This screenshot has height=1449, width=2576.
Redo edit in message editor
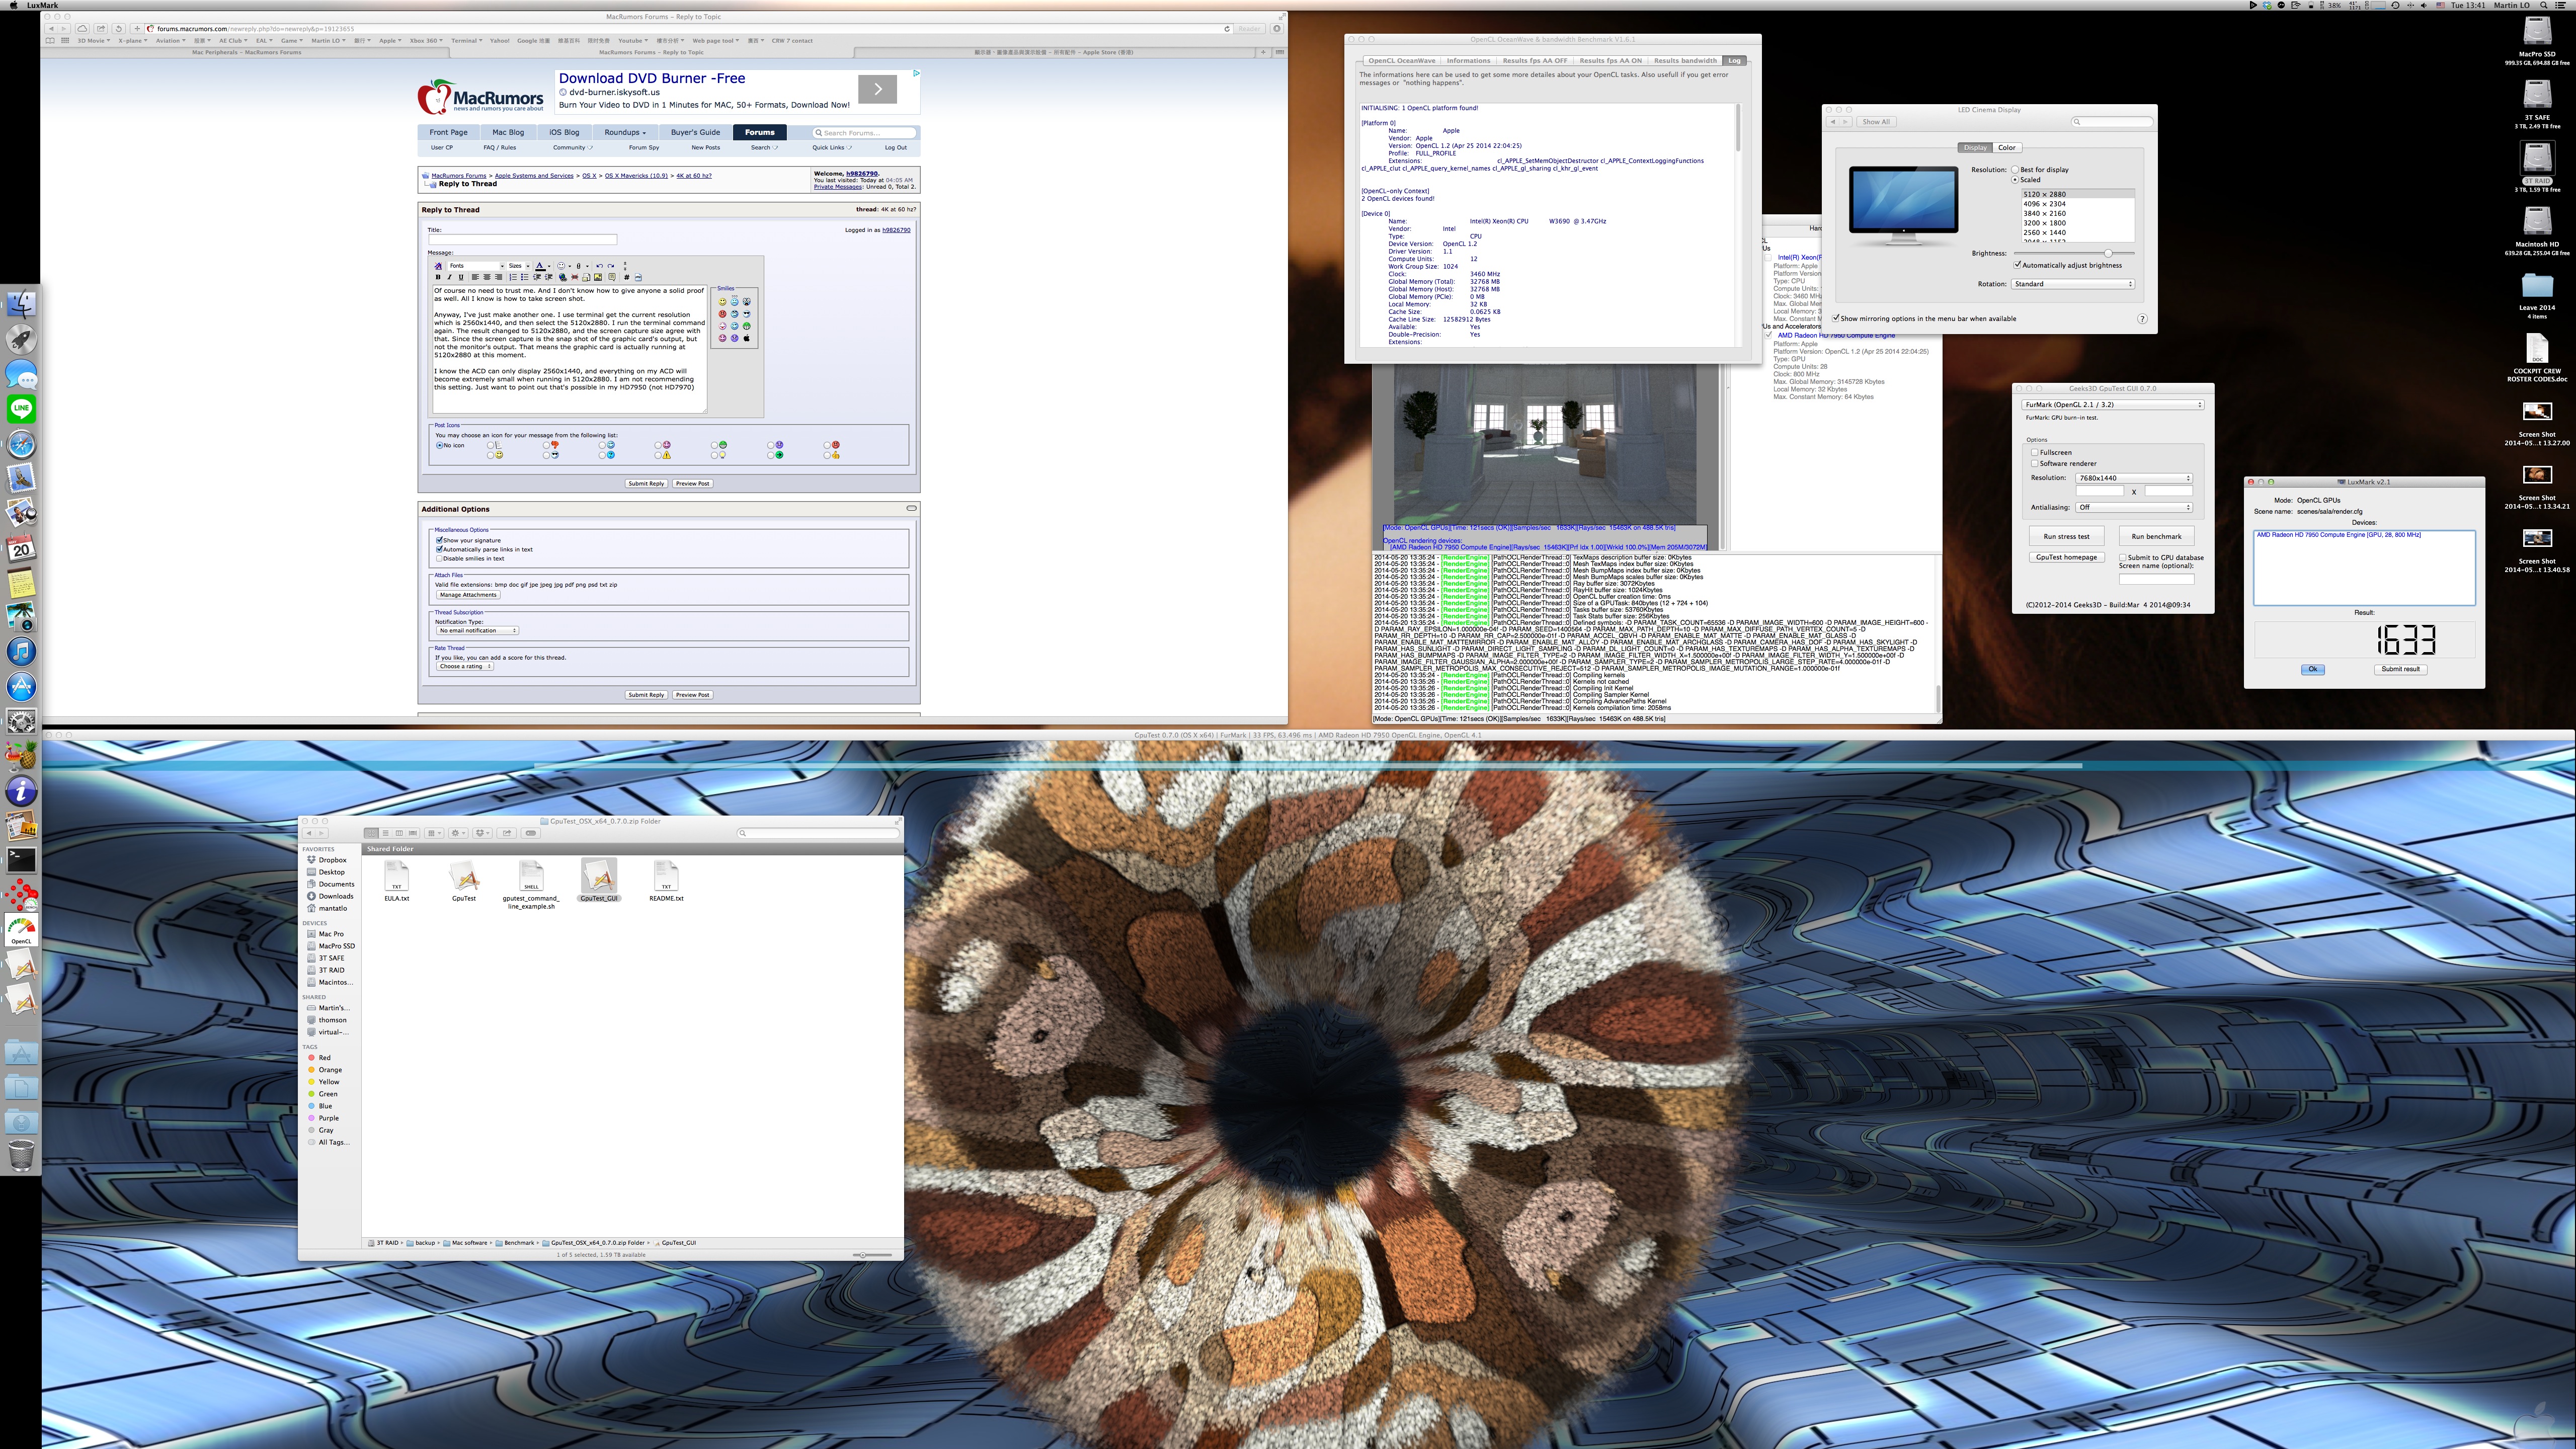tap(611, 266)
